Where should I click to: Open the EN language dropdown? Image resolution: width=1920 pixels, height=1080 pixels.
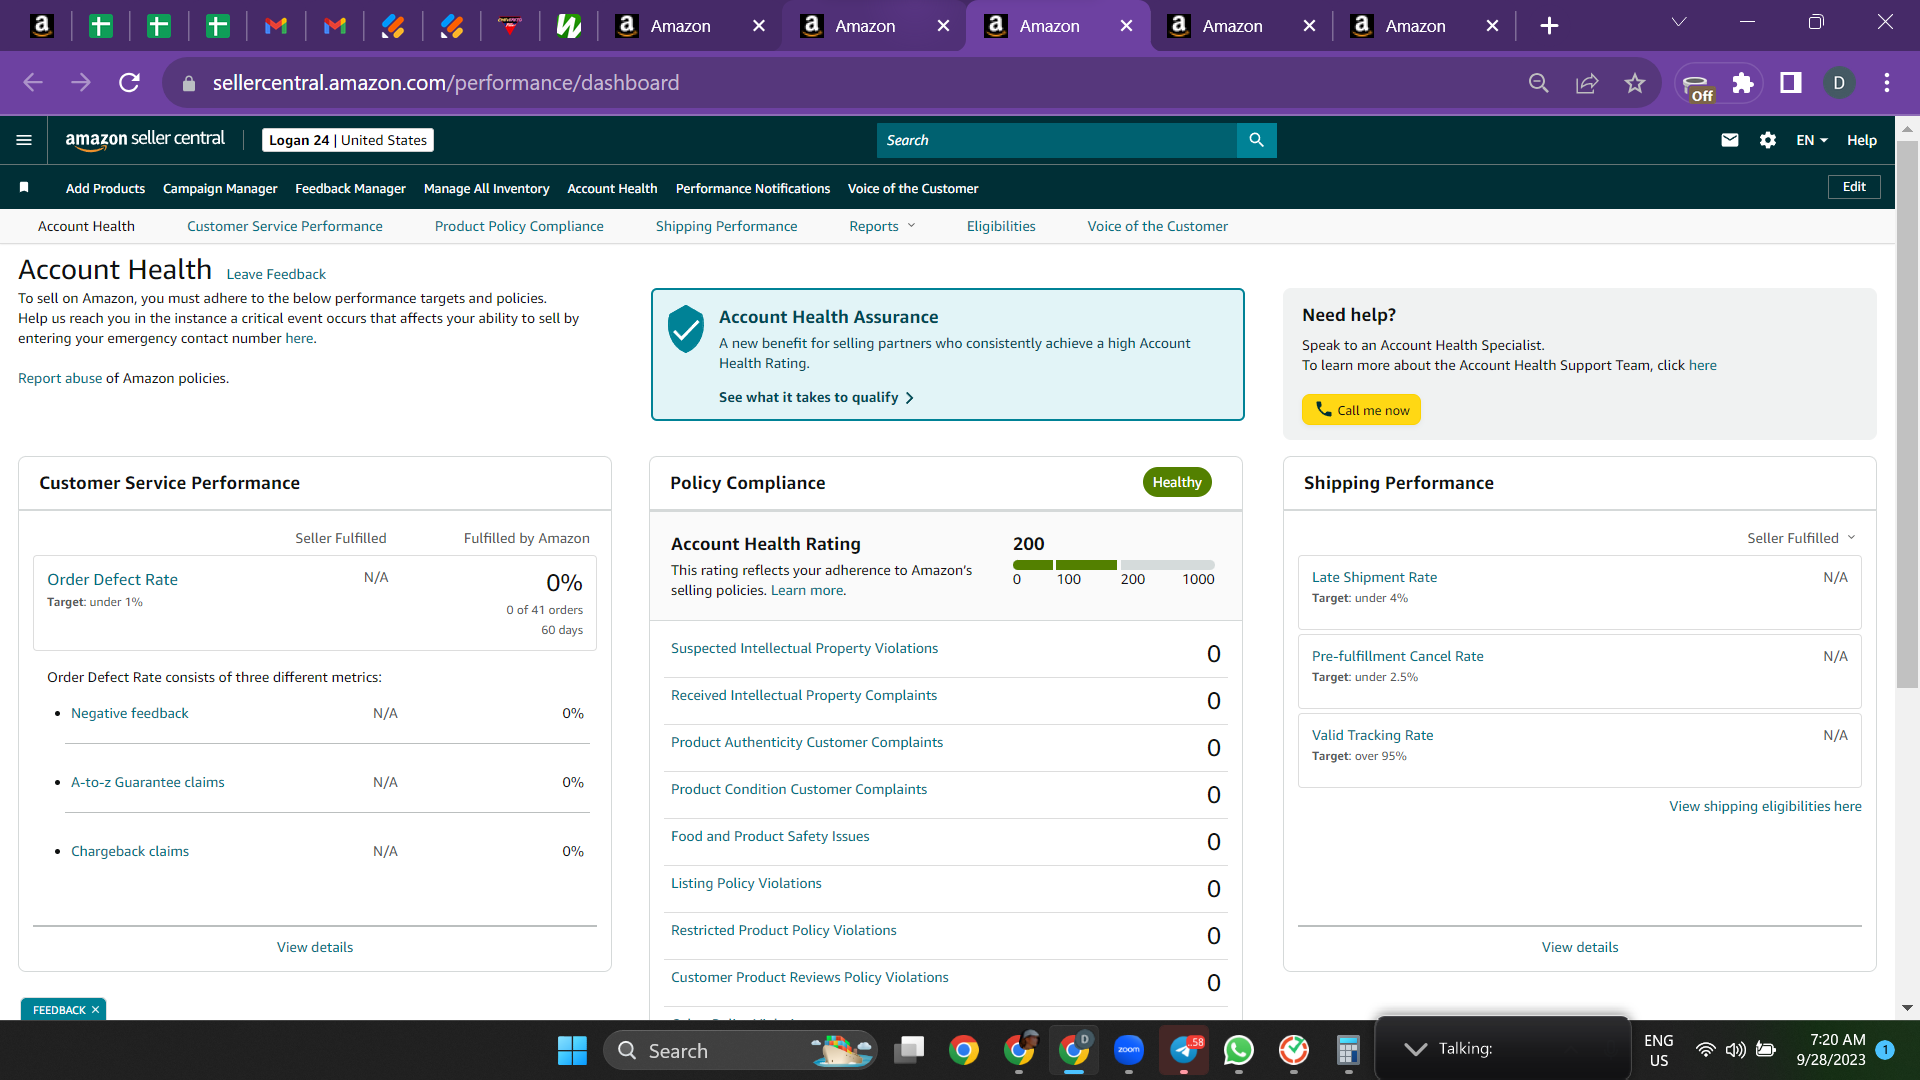(1812, 140)
